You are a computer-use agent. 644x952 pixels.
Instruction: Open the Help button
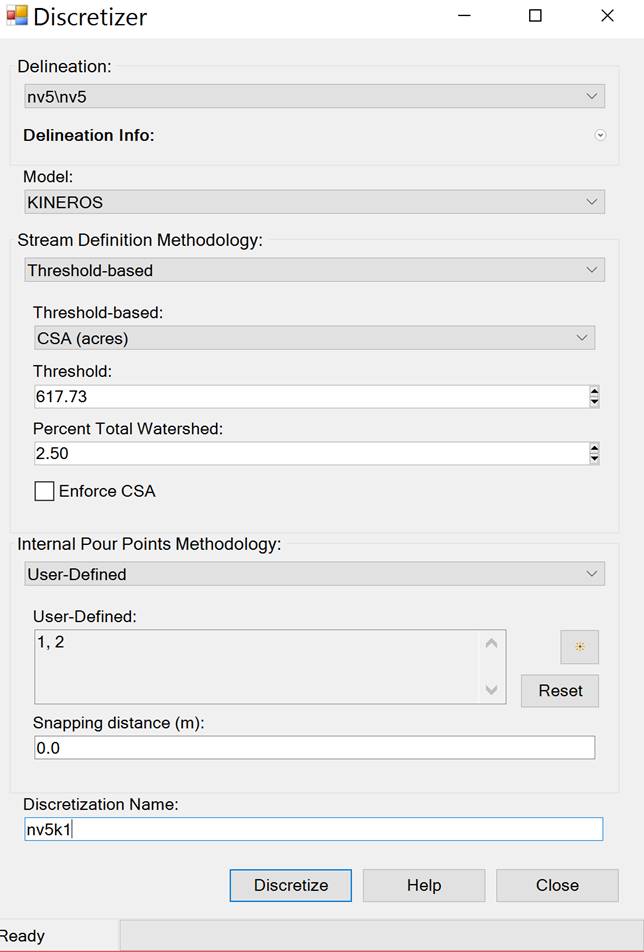[424, 885]
